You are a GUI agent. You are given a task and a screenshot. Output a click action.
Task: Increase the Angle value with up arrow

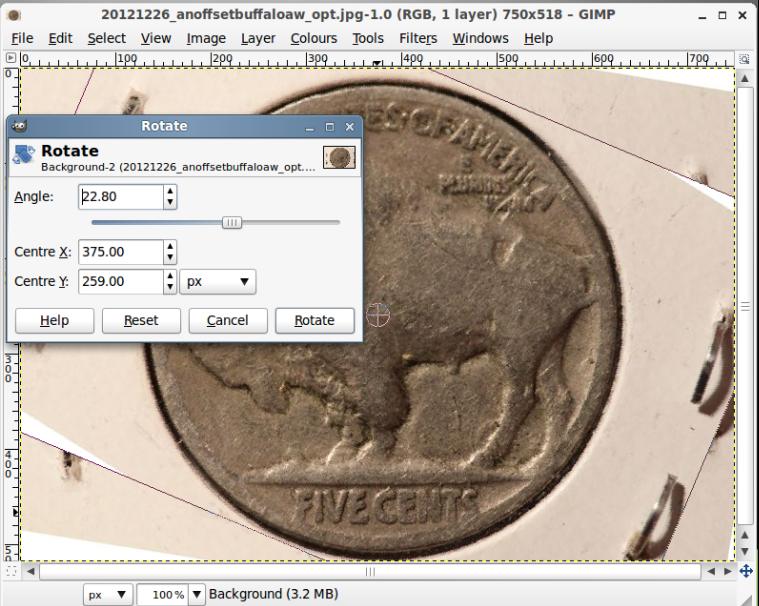(170, 191)
